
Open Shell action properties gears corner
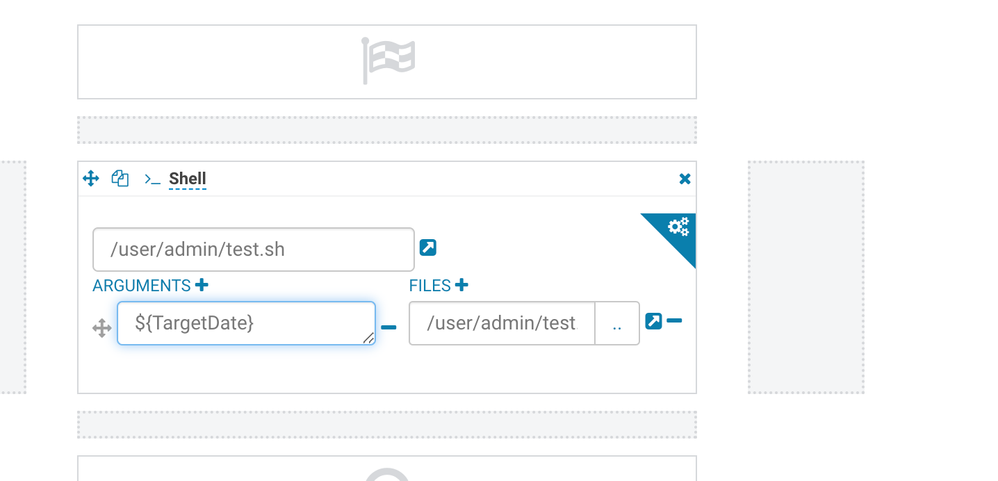[677, 228]
